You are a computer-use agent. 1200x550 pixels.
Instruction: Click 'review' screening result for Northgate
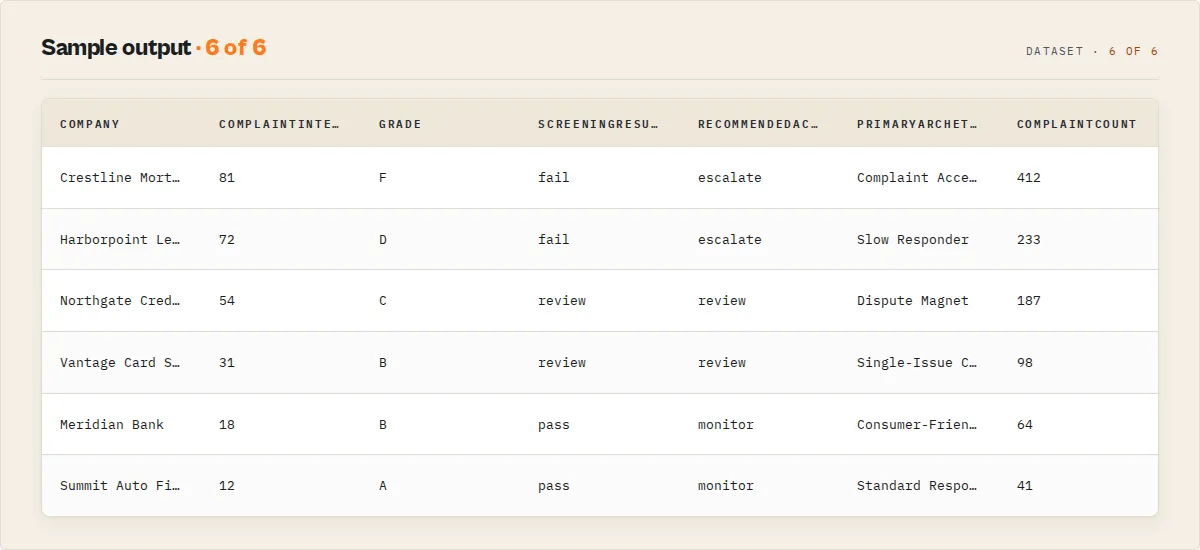click(562, 301)
